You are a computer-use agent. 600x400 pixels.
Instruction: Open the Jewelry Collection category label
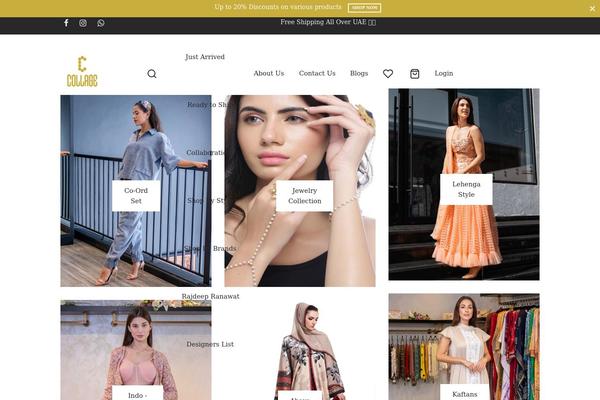(305, 196)
